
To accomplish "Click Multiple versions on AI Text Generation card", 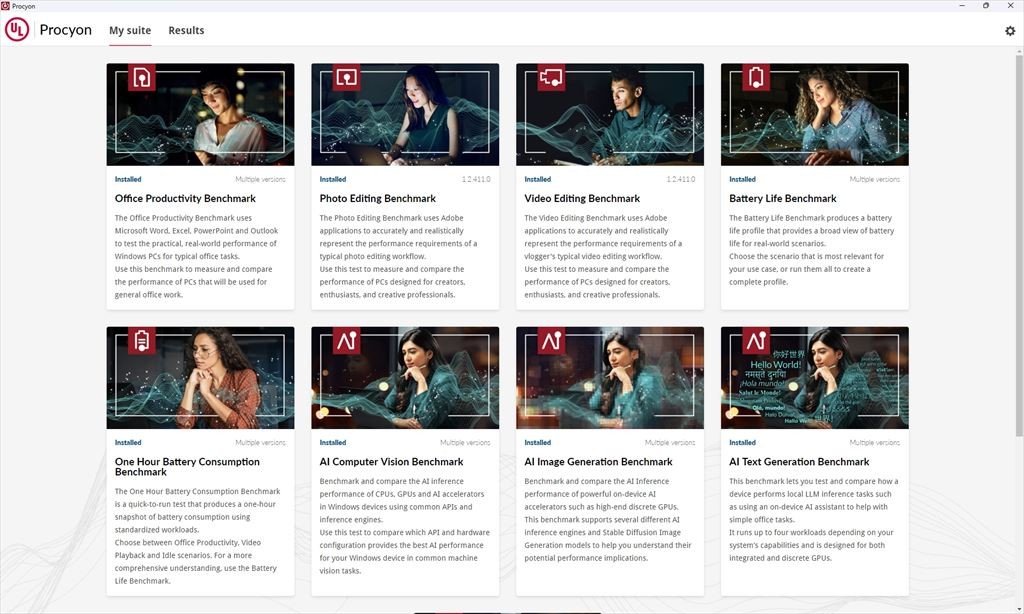I will (x=874, y=442).
